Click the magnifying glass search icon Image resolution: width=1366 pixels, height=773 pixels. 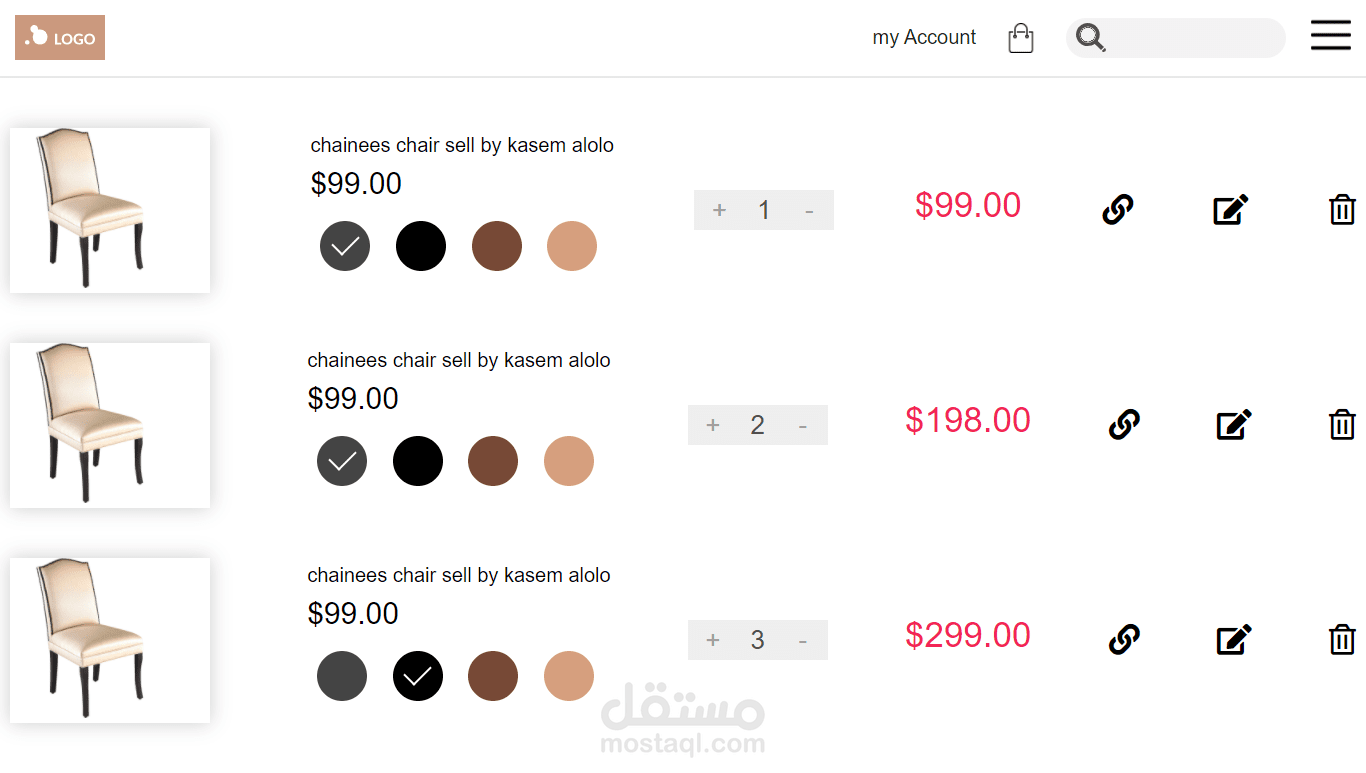pos(1091,38)
